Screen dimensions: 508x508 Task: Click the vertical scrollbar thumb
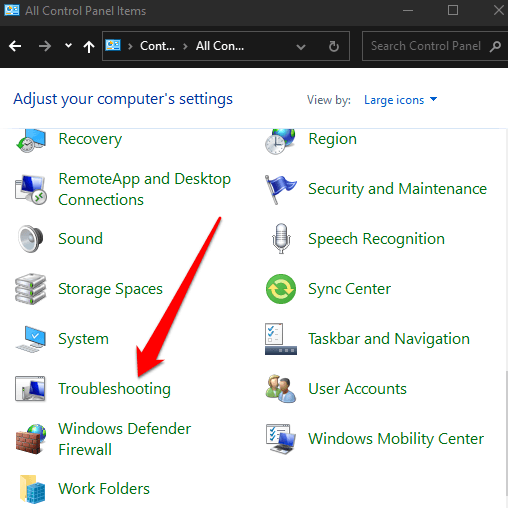tap(506, 433)
